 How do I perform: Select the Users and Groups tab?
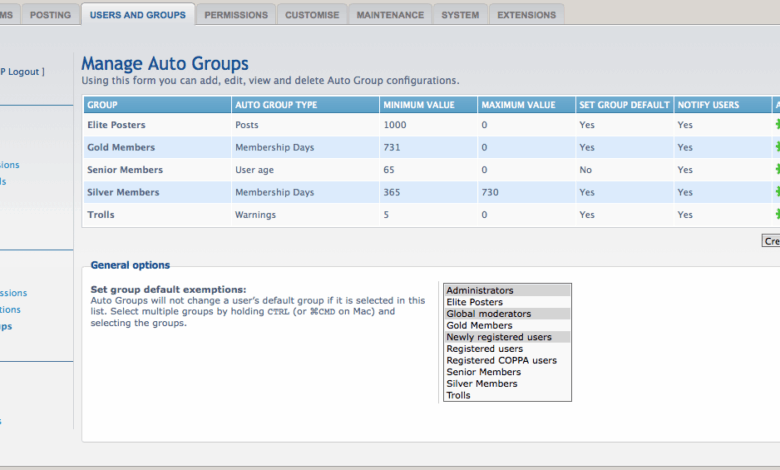(137, 15)
